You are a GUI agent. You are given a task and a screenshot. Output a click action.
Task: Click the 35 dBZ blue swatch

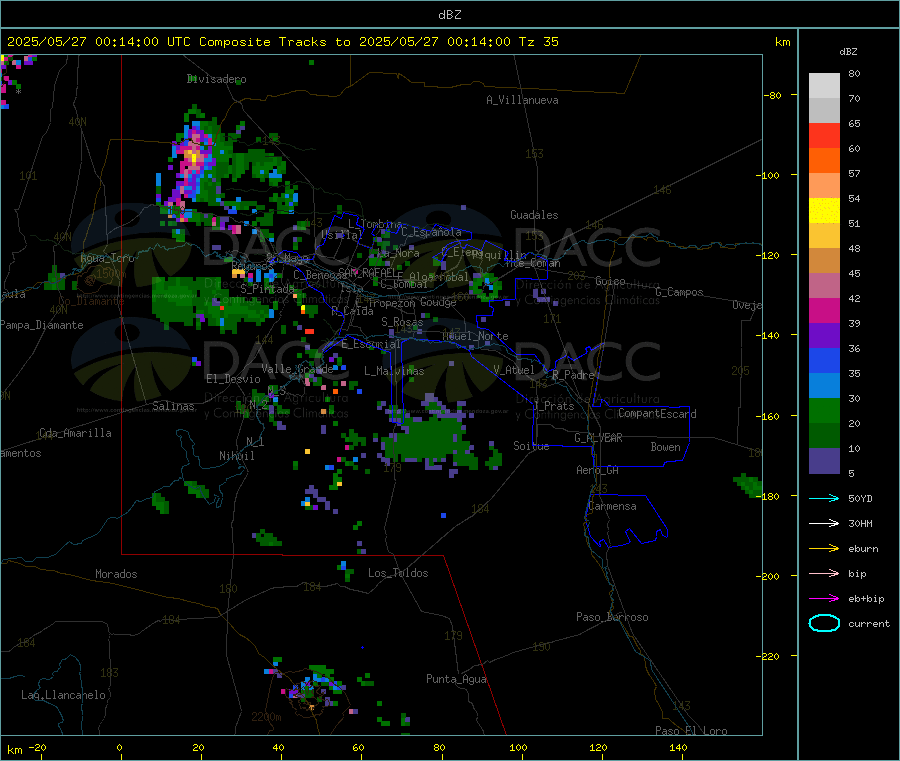[824, 361]
